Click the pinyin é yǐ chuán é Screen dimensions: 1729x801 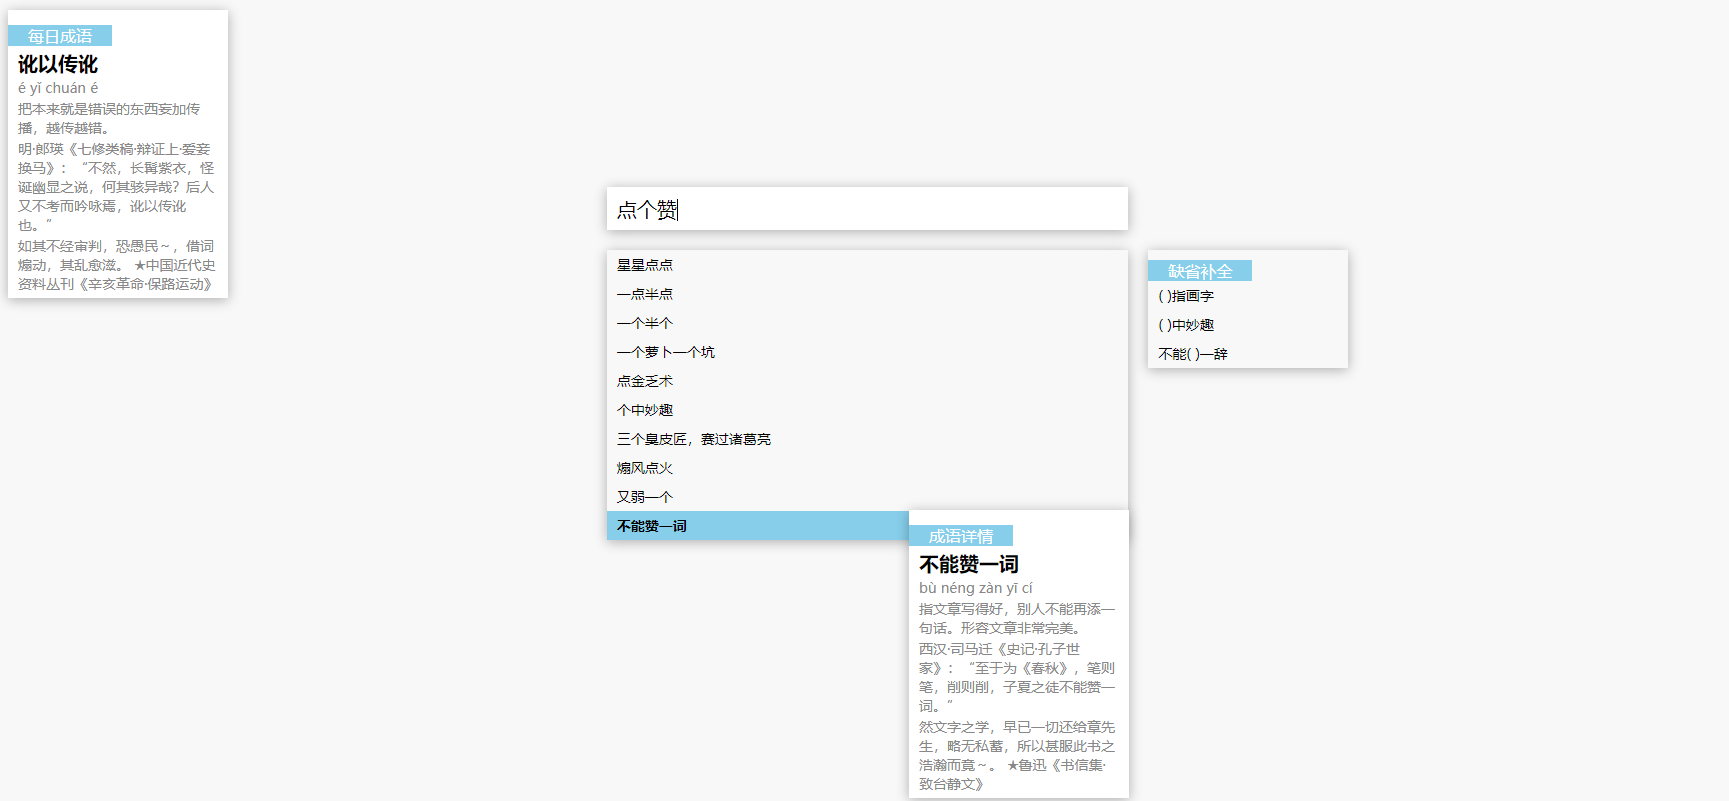(58, 88)
